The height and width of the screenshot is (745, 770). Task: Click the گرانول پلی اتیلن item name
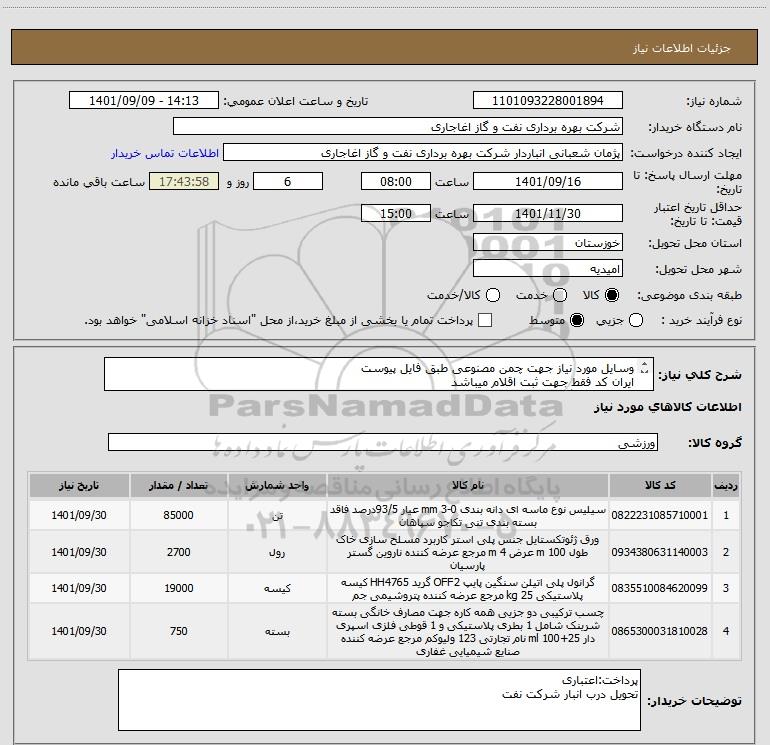[x=468, y=589]
